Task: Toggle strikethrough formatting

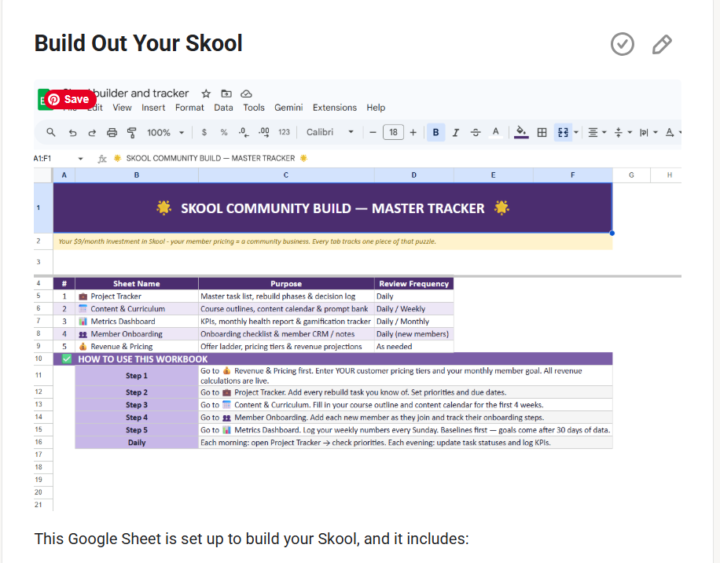Action: click(x=476, y=133)
